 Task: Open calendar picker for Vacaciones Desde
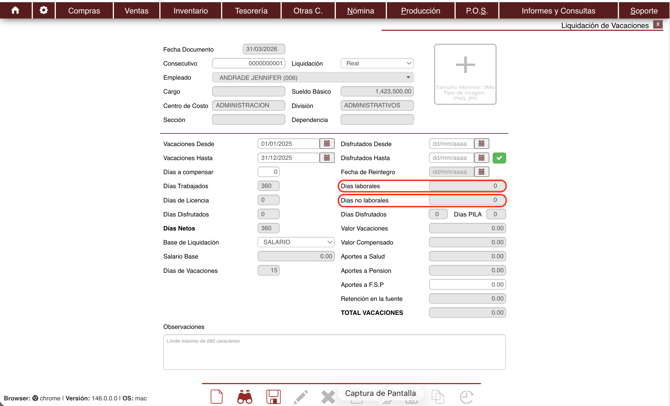(326, 144)
